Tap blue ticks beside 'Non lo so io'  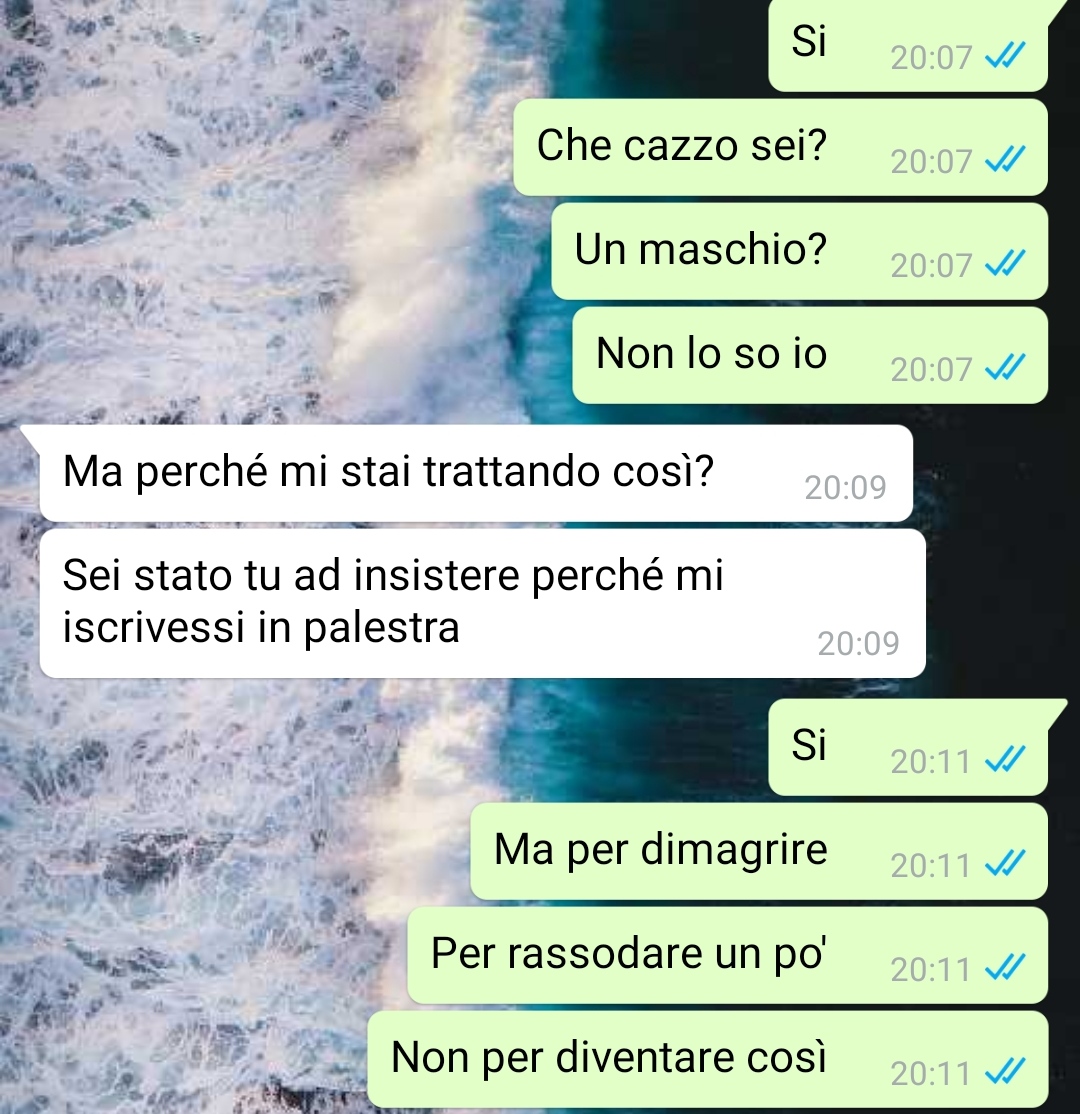click(1005, 368)
